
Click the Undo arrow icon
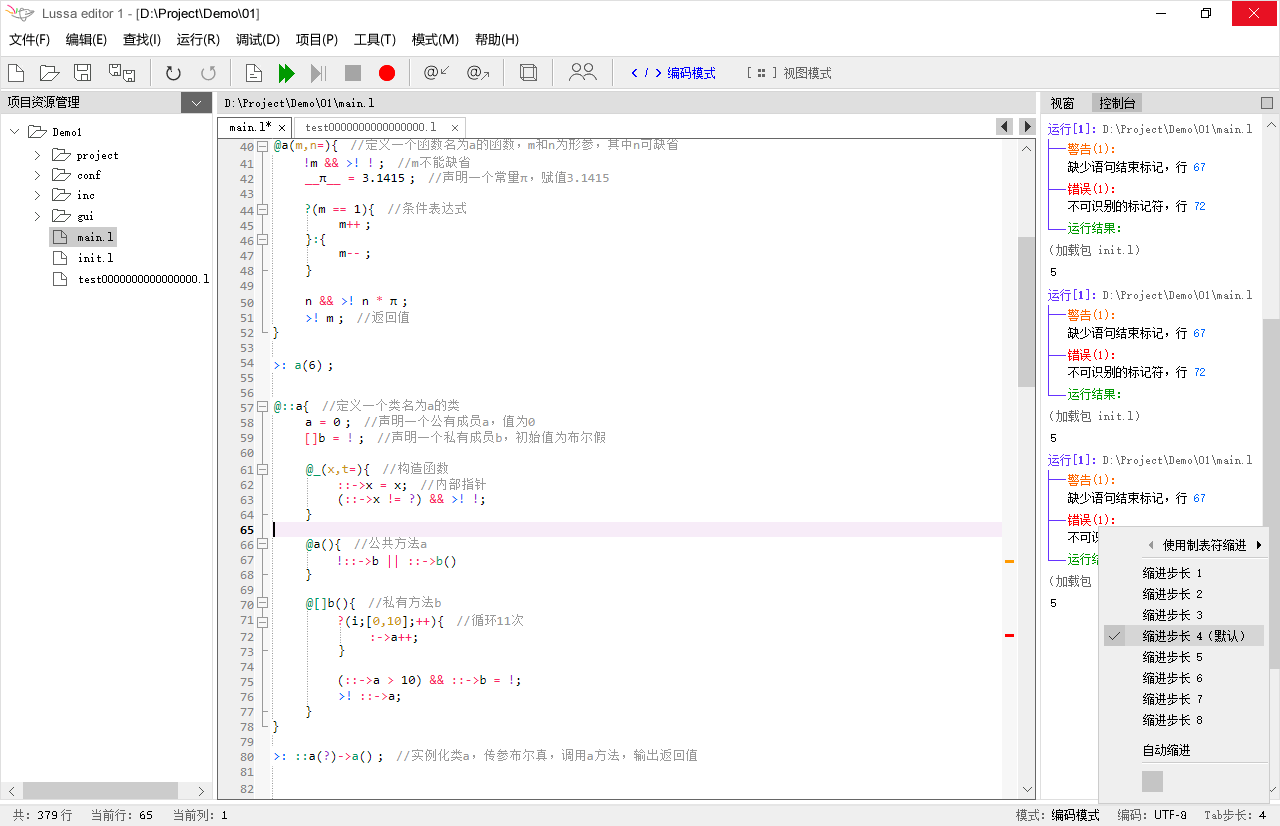pyautogui.click(x=173, y=73)
